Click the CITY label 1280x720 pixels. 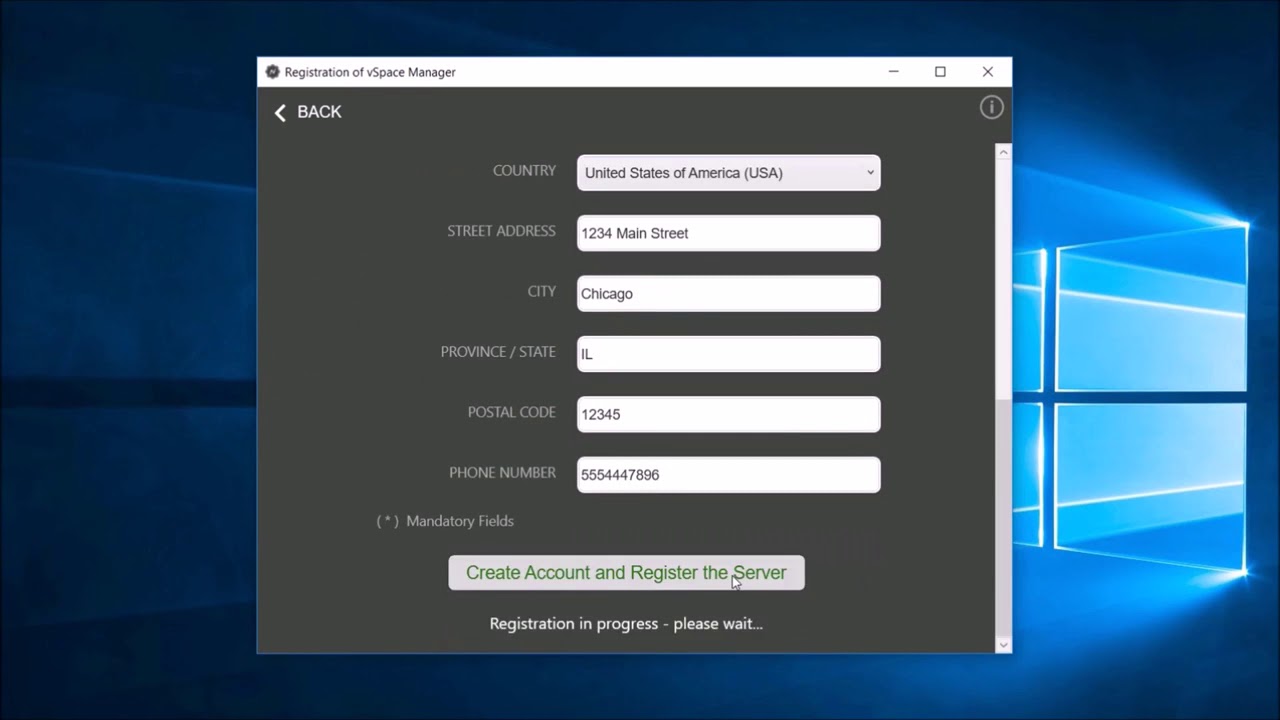(x=542, y=292)
